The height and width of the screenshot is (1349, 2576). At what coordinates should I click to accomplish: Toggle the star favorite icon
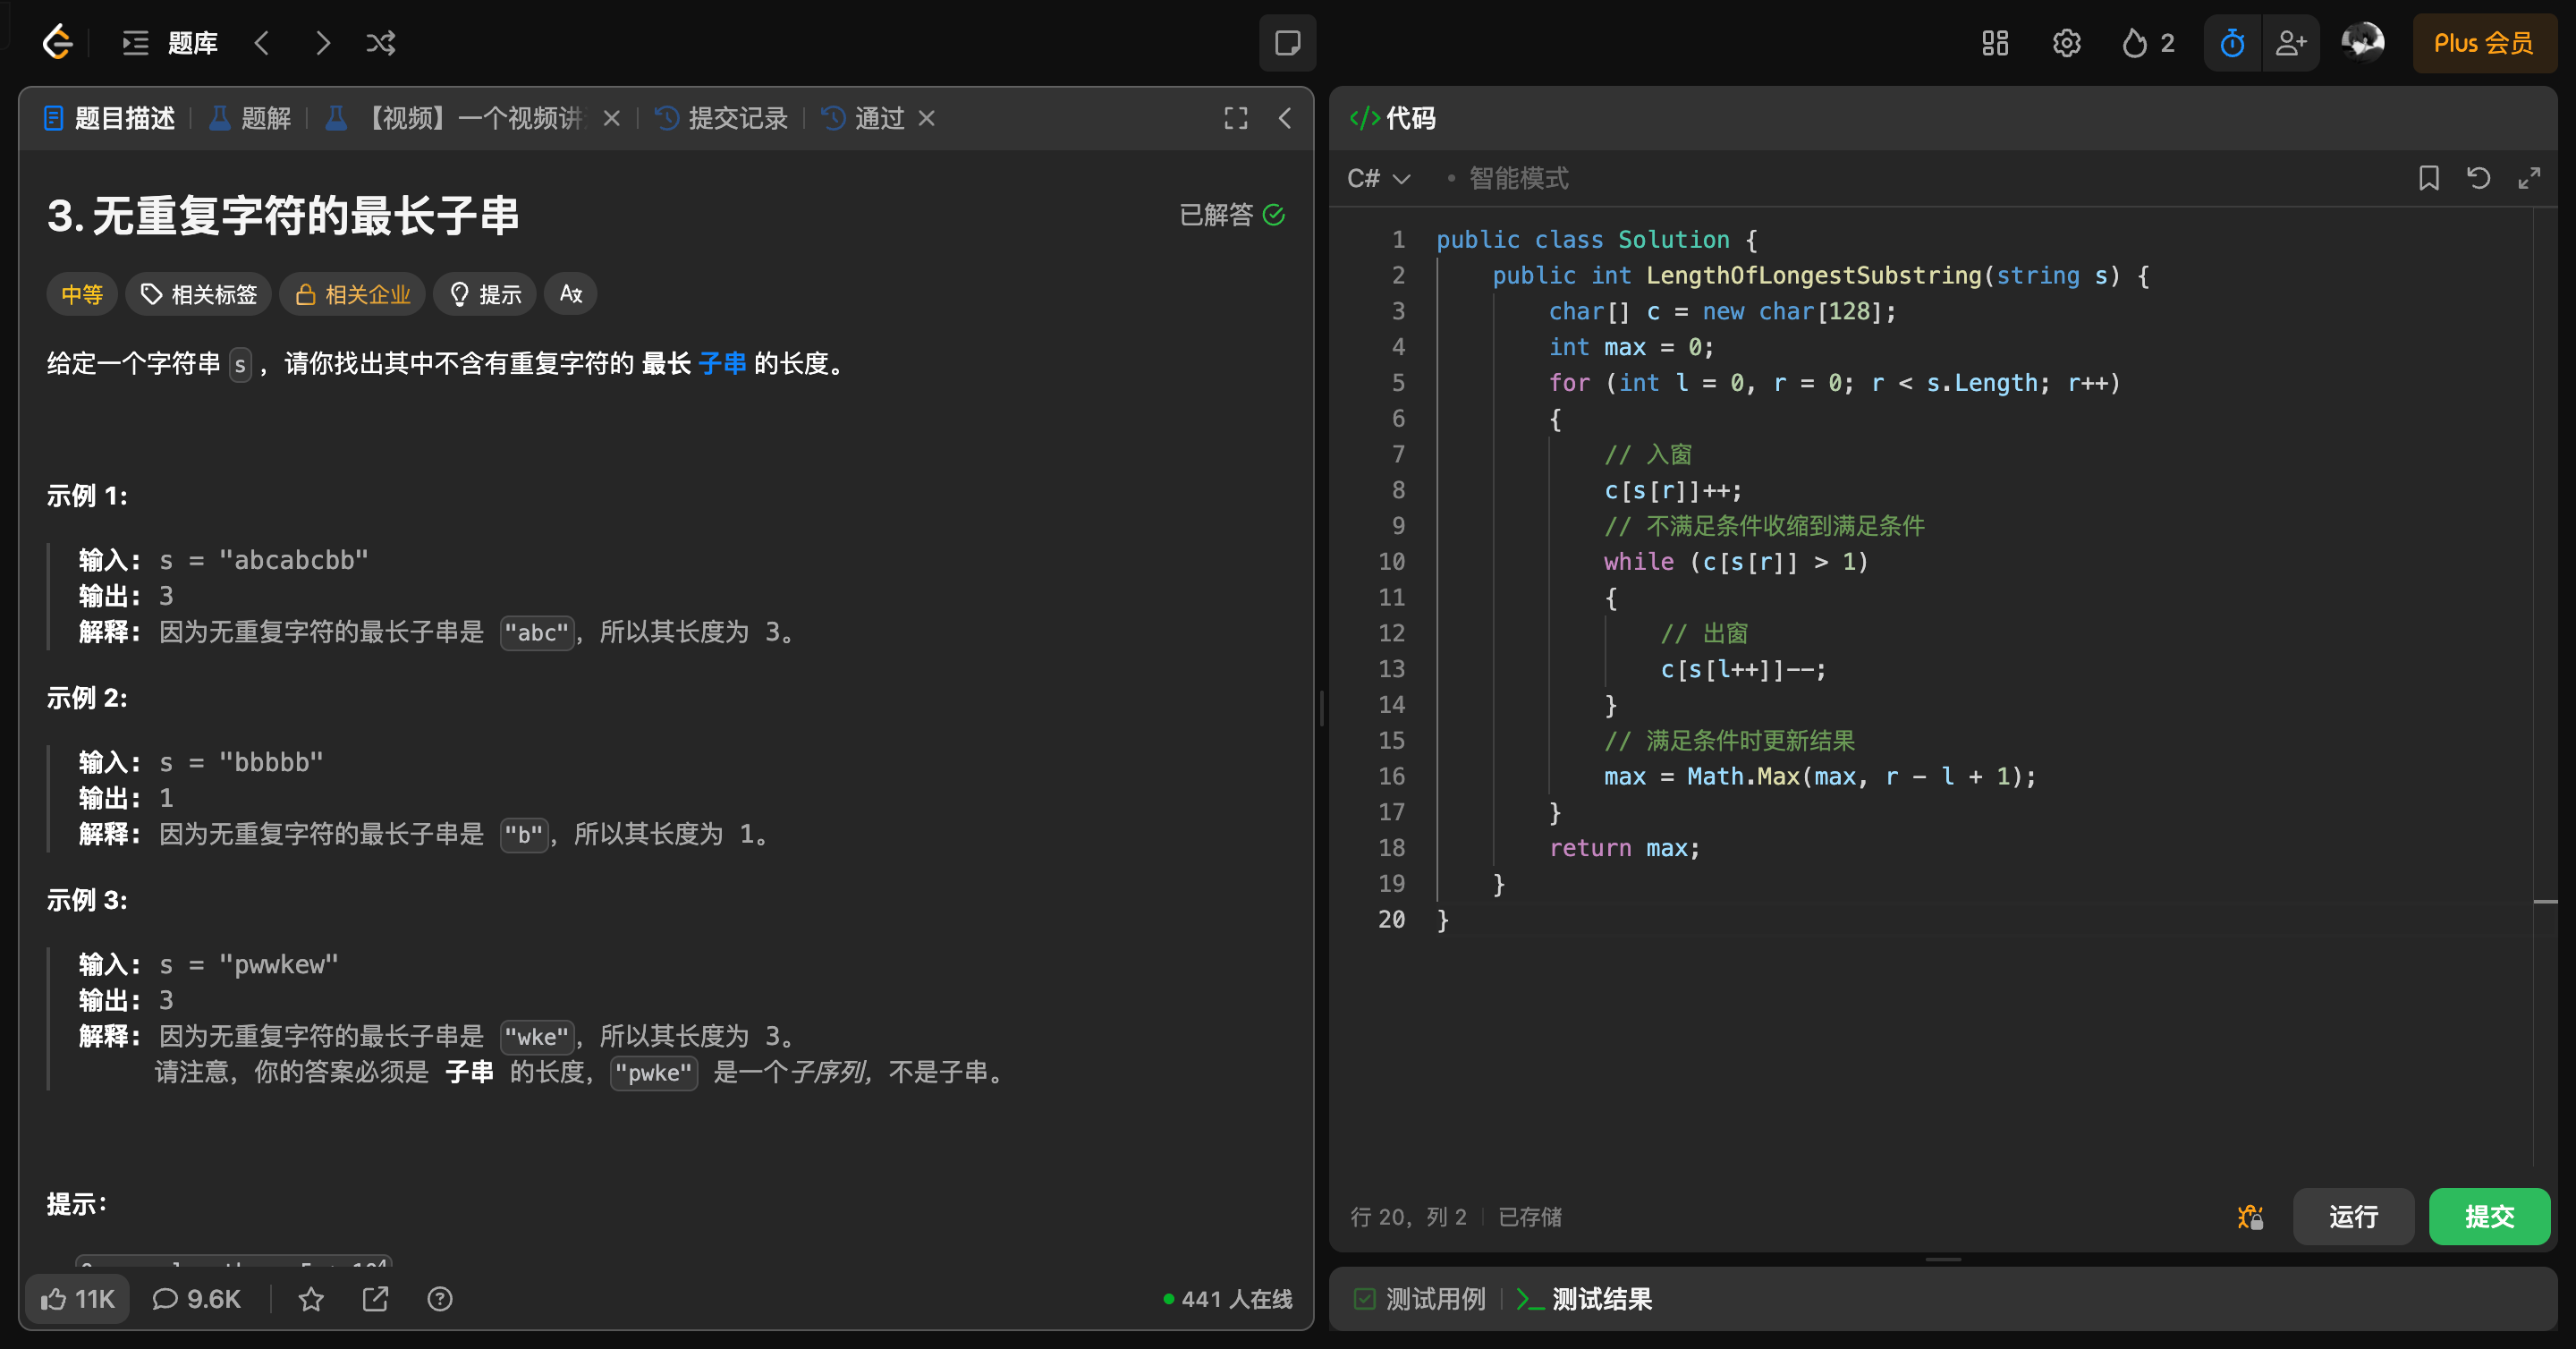[x=311, y=1299]
